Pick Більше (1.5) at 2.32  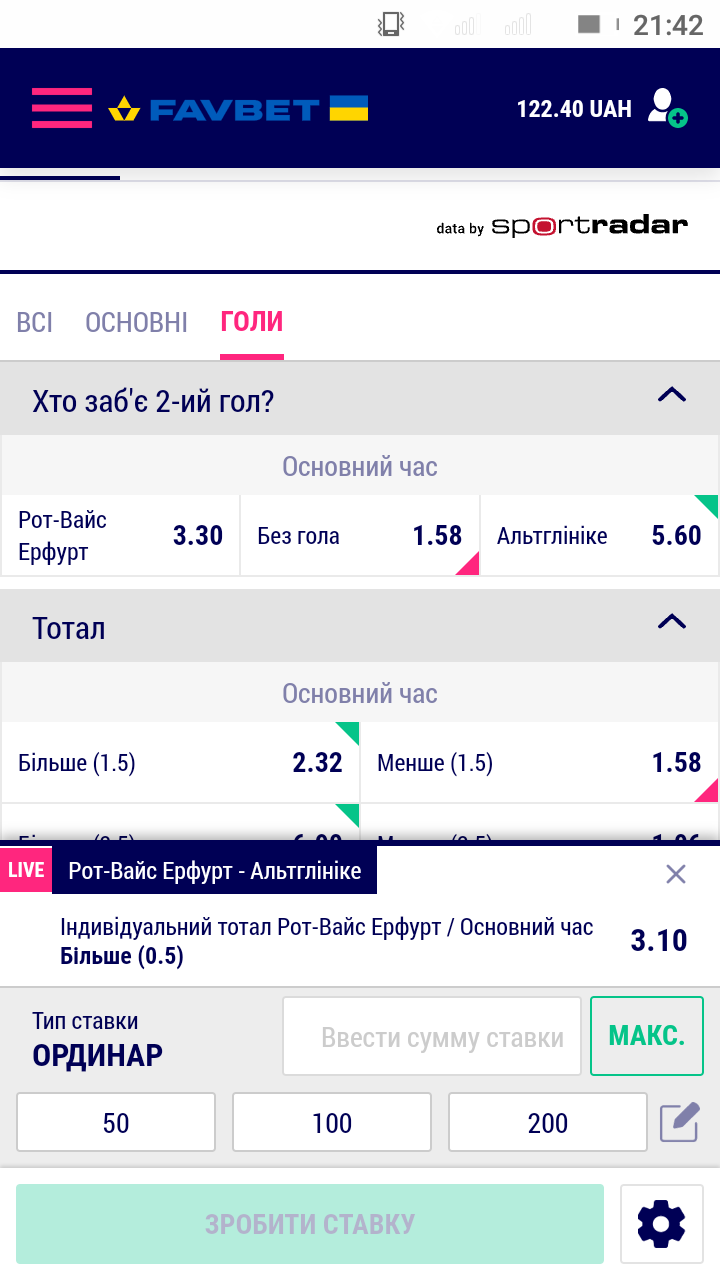[180, 763]
